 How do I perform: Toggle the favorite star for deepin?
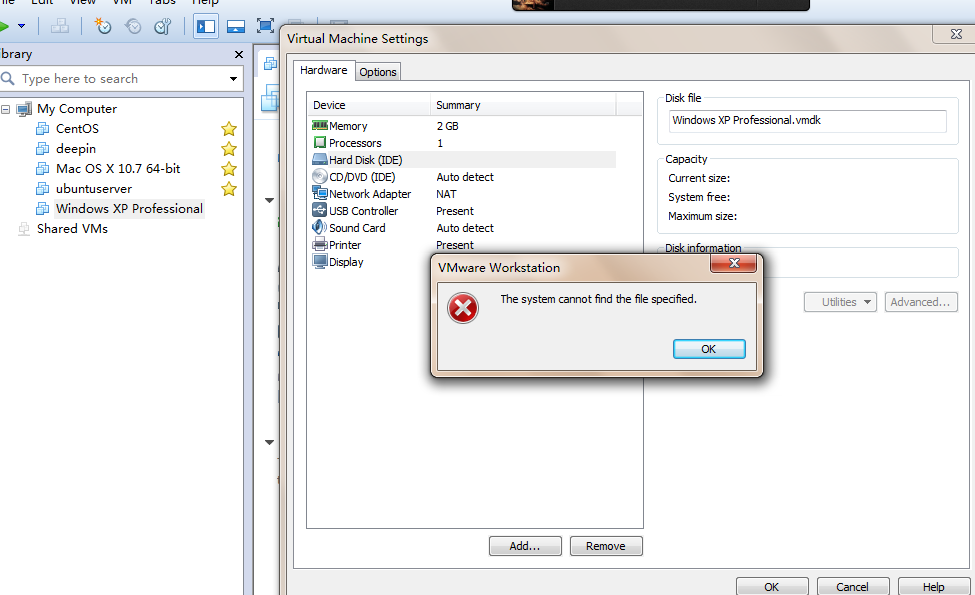pos(229,149)
